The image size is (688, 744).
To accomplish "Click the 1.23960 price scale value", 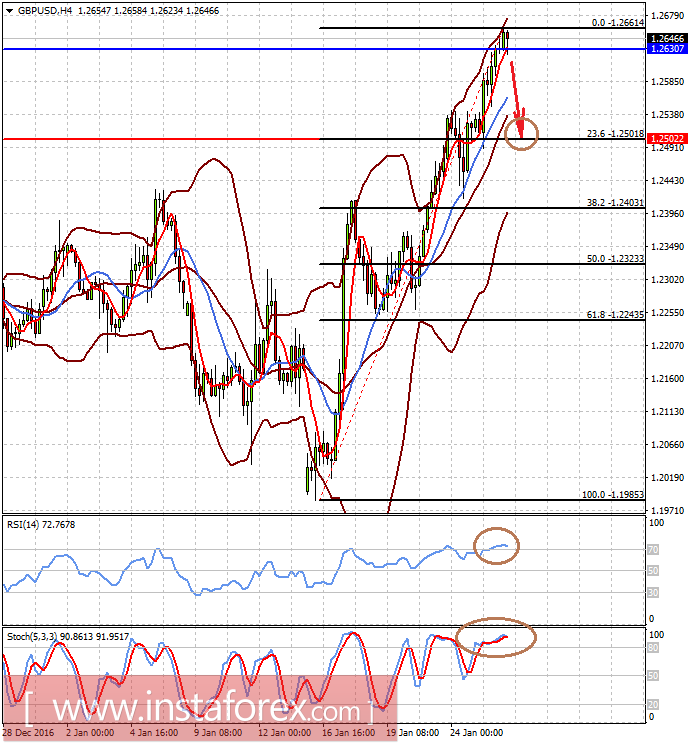I will coord(668,214).
